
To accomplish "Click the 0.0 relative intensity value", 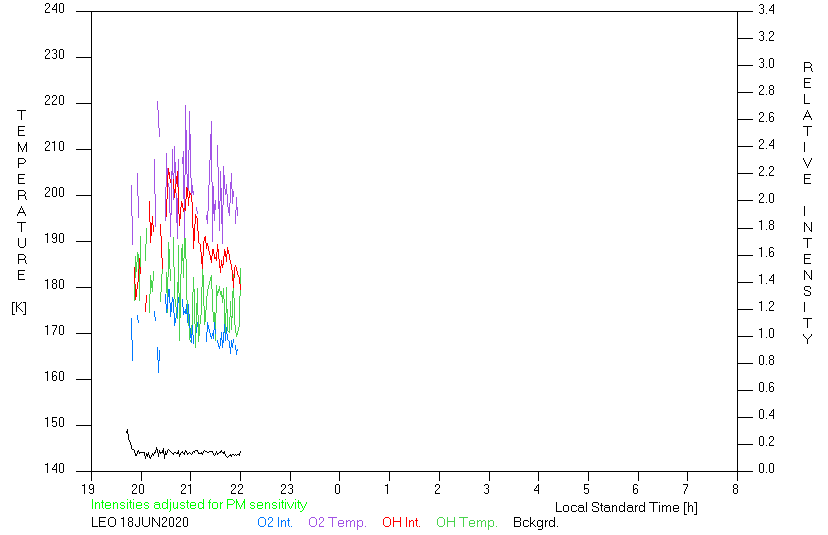I will click(766, 468).
